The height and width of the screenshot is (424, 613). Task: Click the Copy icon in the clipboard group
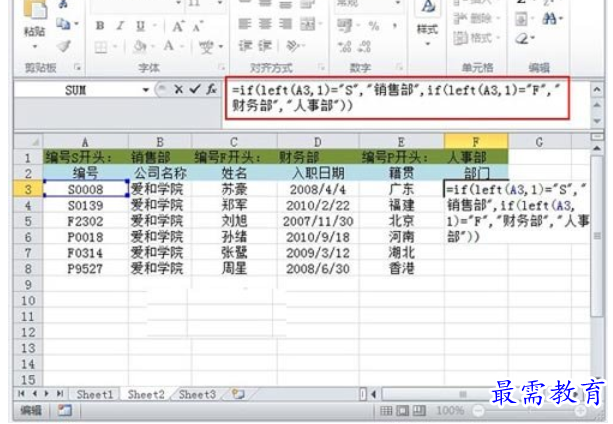coord(63,24)
